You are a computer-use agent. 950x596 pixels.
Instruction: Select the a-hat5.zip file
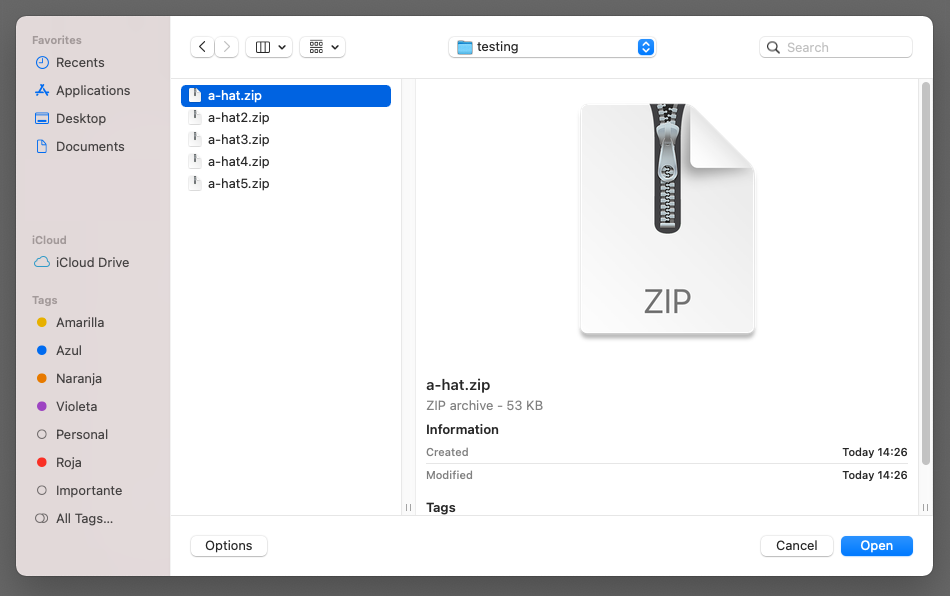pos(238,184)
